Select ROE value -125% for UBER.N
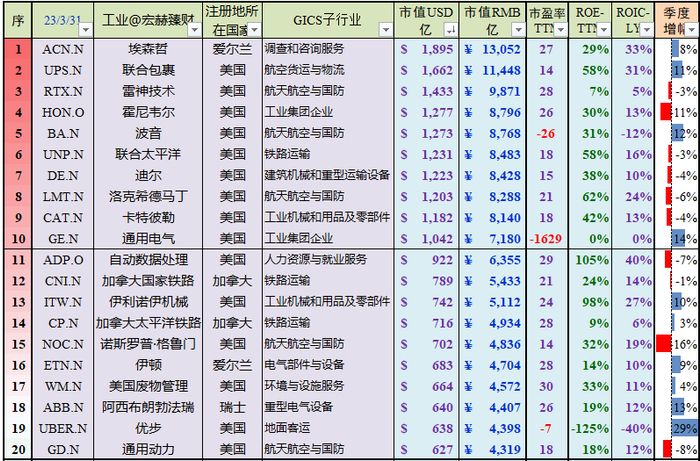This screenshot has height=461, width=700. [x=590, y=428]
